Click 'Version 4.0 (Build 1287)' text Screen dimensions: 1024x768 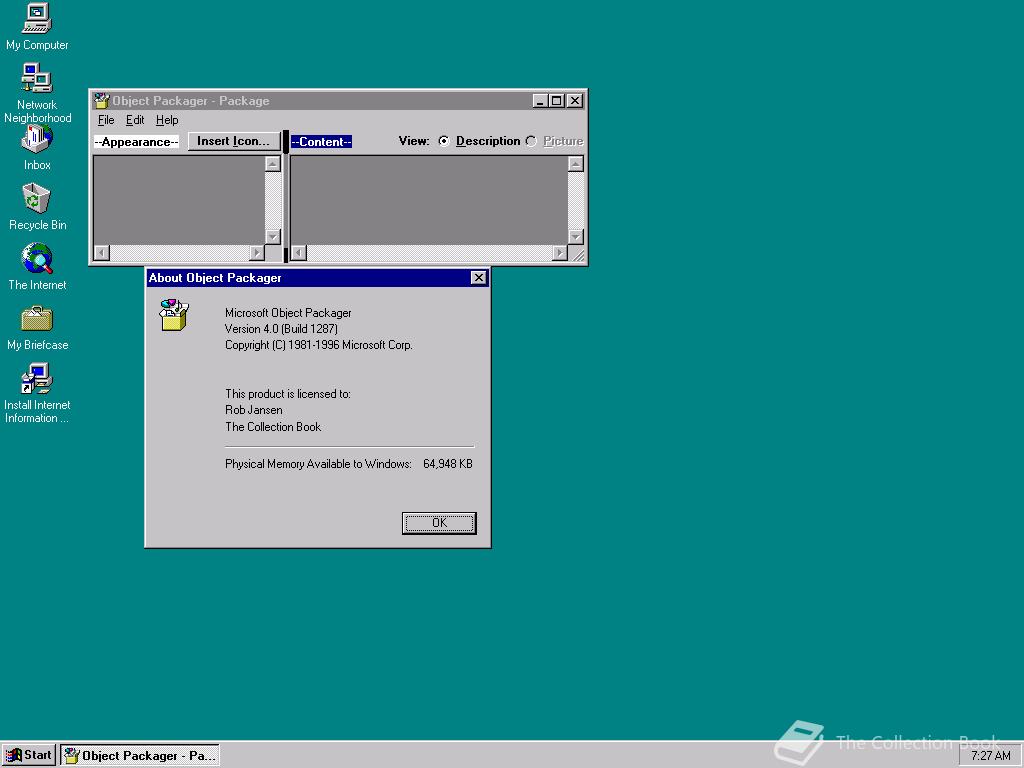(281, 328)
